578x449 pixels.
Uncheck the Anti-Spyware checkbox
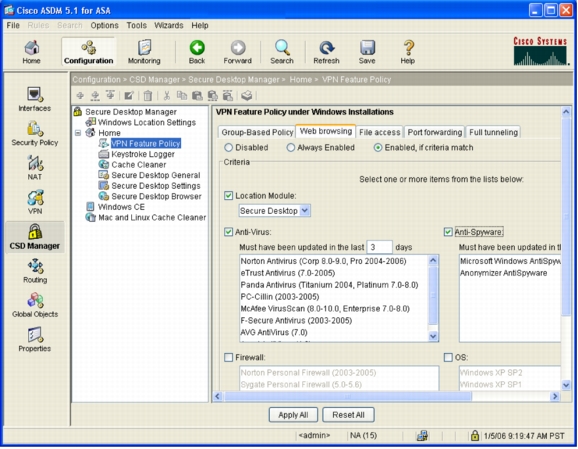[x=448, y=232]
